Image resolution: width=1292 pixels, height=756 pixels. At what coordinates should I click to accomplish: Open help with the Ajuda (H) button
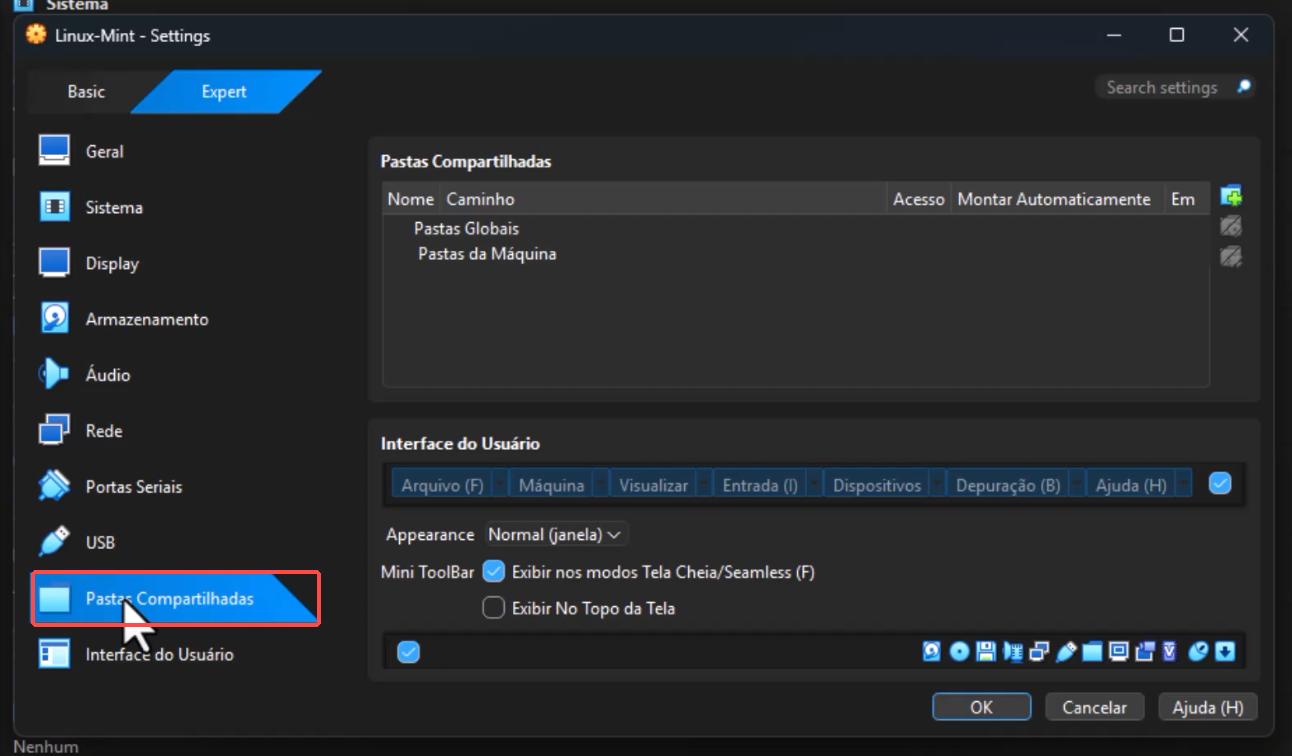pos(1208,707)
